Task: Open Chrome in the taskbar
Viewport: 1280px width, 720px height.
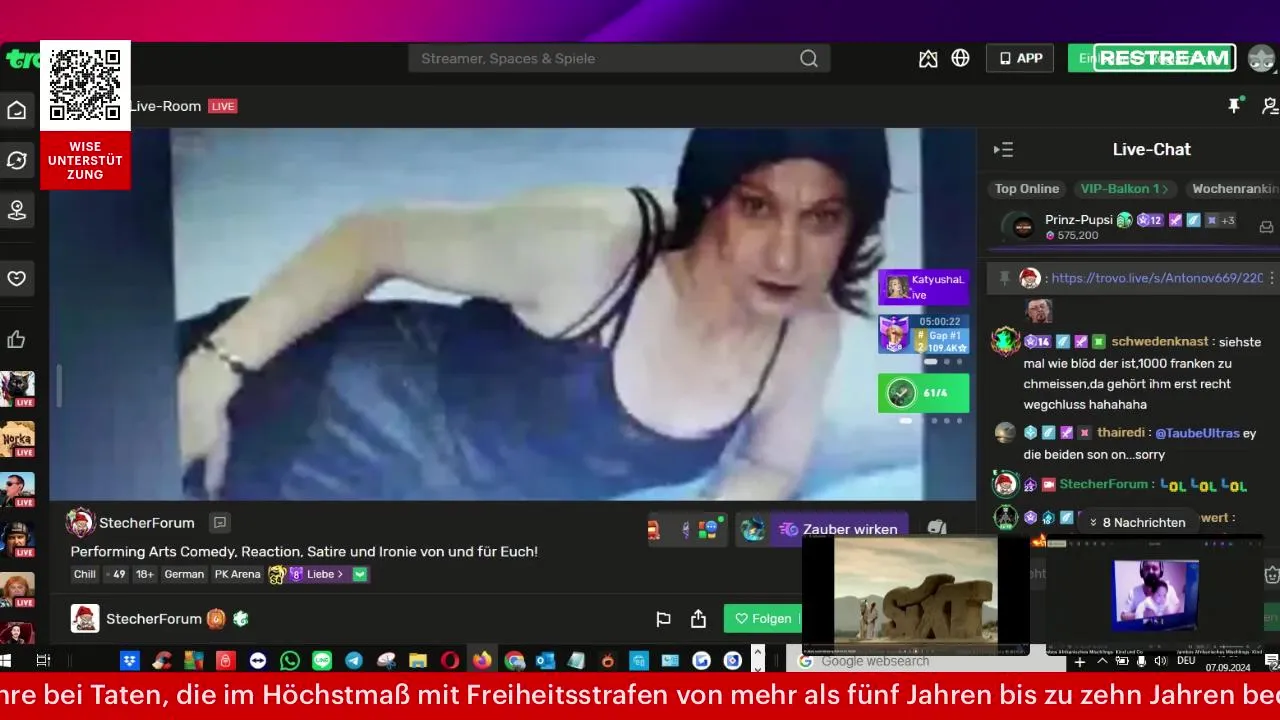Action: coord(514,660)
